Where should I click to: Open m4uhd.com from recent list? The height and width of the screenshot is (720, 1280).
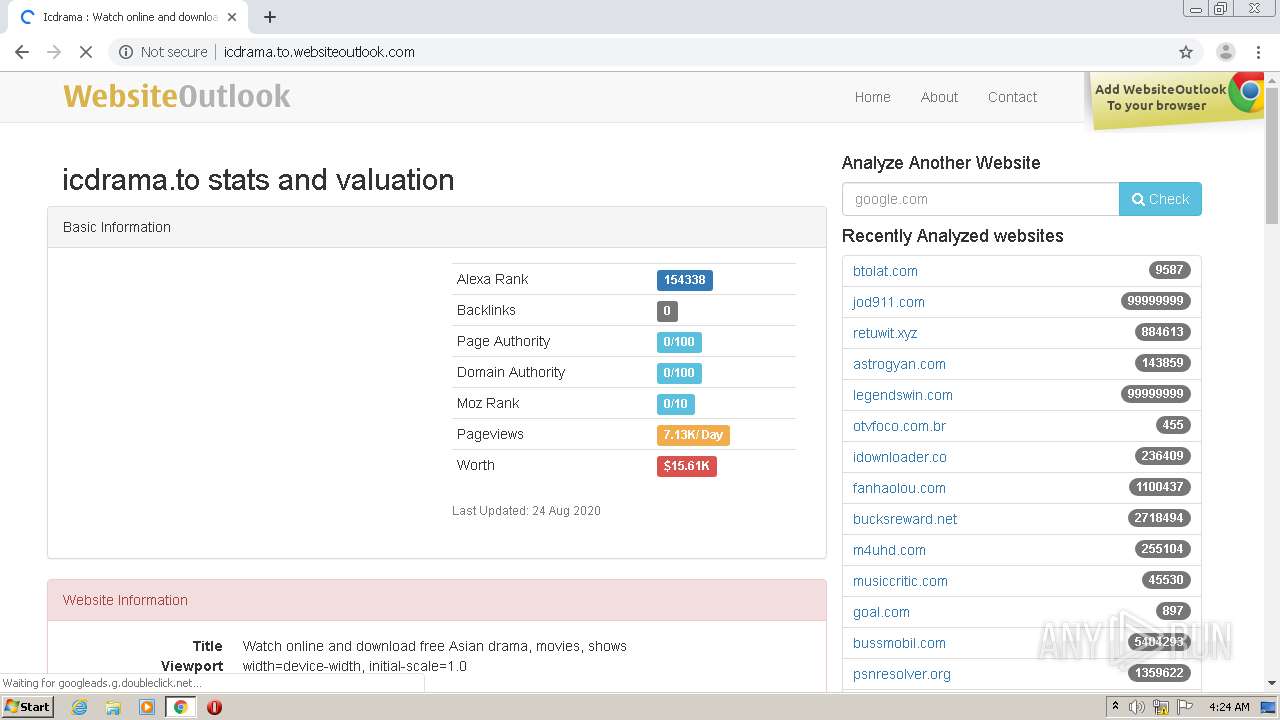pyautogui.click(x=889, y=550)
